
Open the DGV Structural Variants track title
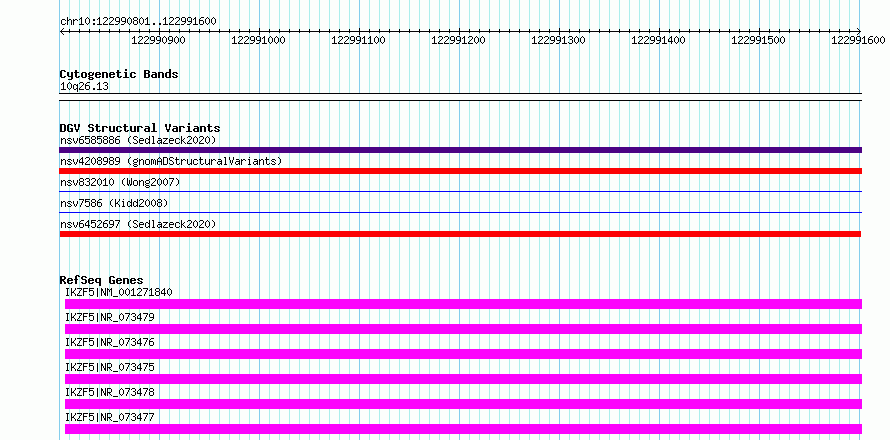tap(140, 128)
